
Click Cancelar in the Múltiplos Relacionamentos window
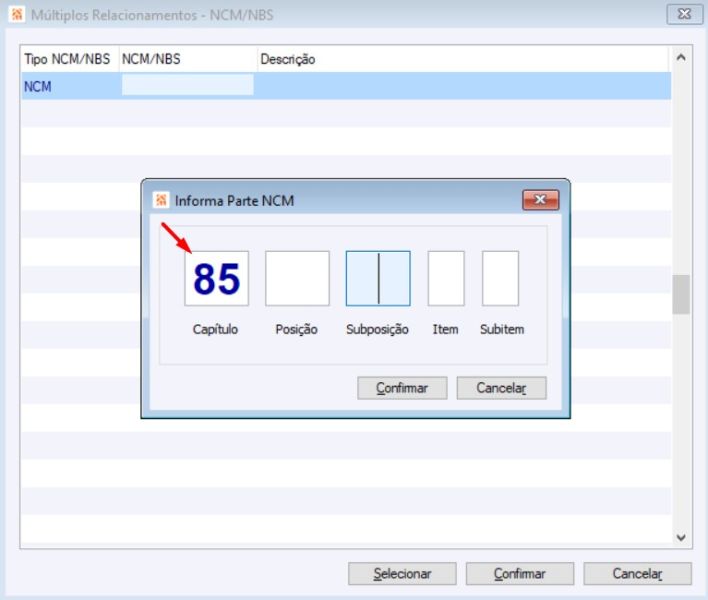tap(638, 573)
